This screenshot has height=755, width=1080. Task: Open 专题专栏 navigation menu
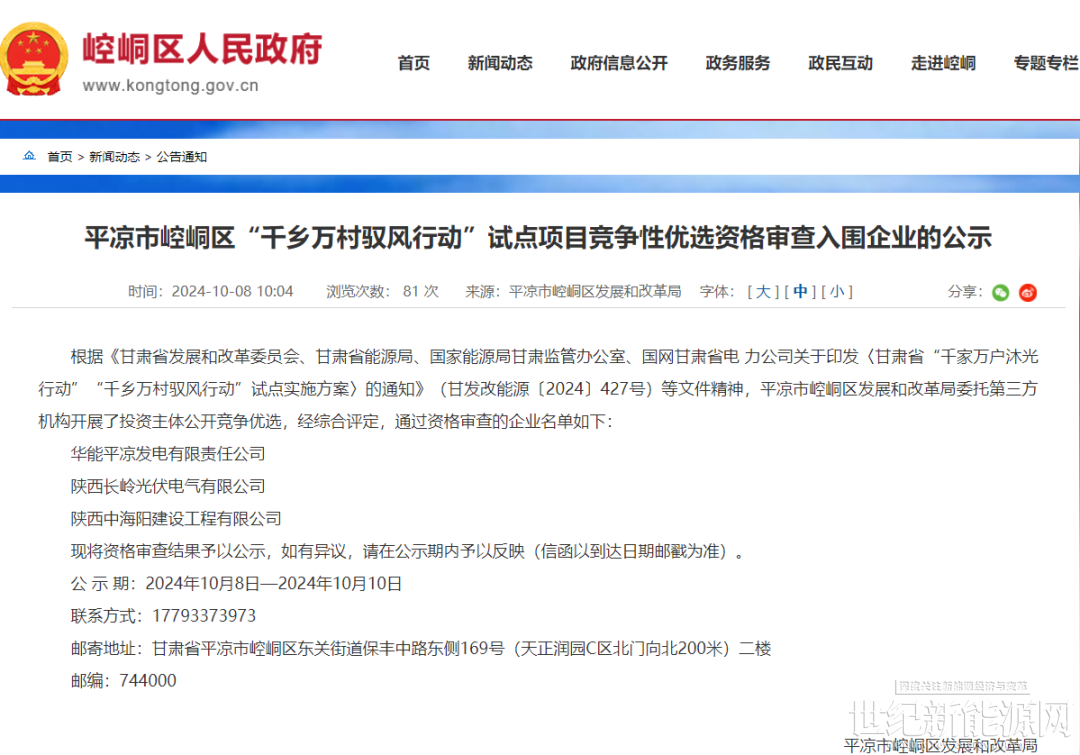[1046, 63]
